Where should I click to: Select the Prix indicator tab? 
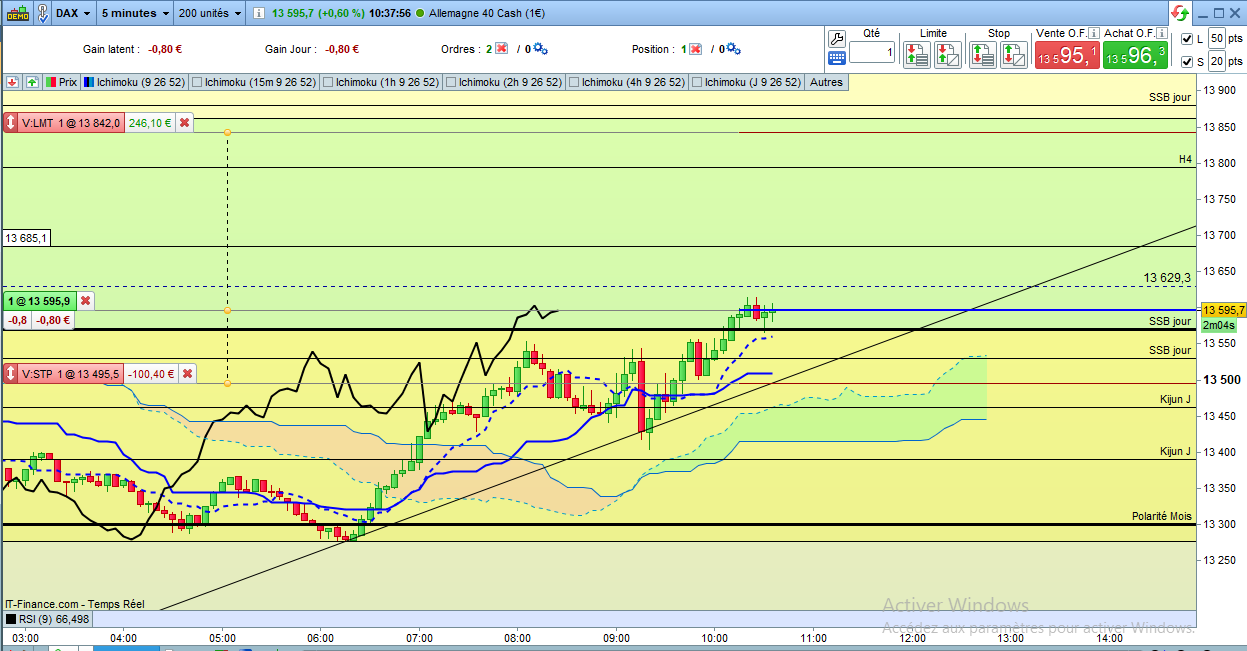[x=62, y=82]
